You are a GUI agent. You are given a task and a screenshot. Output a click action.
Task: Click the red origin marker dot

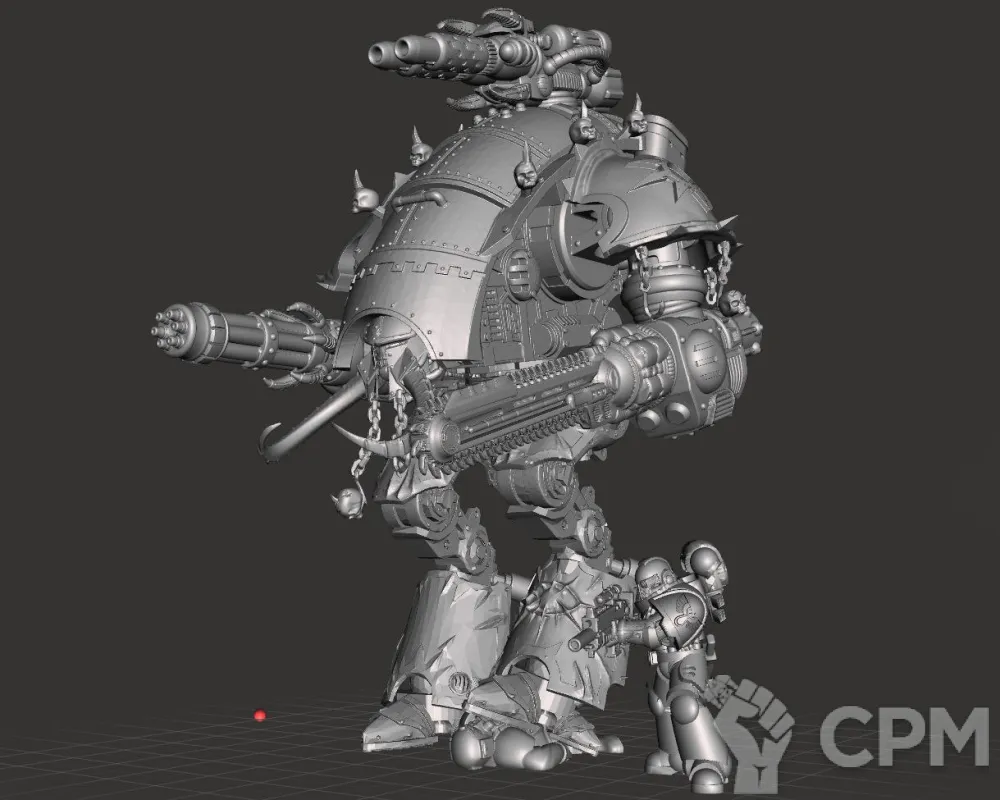260,716
